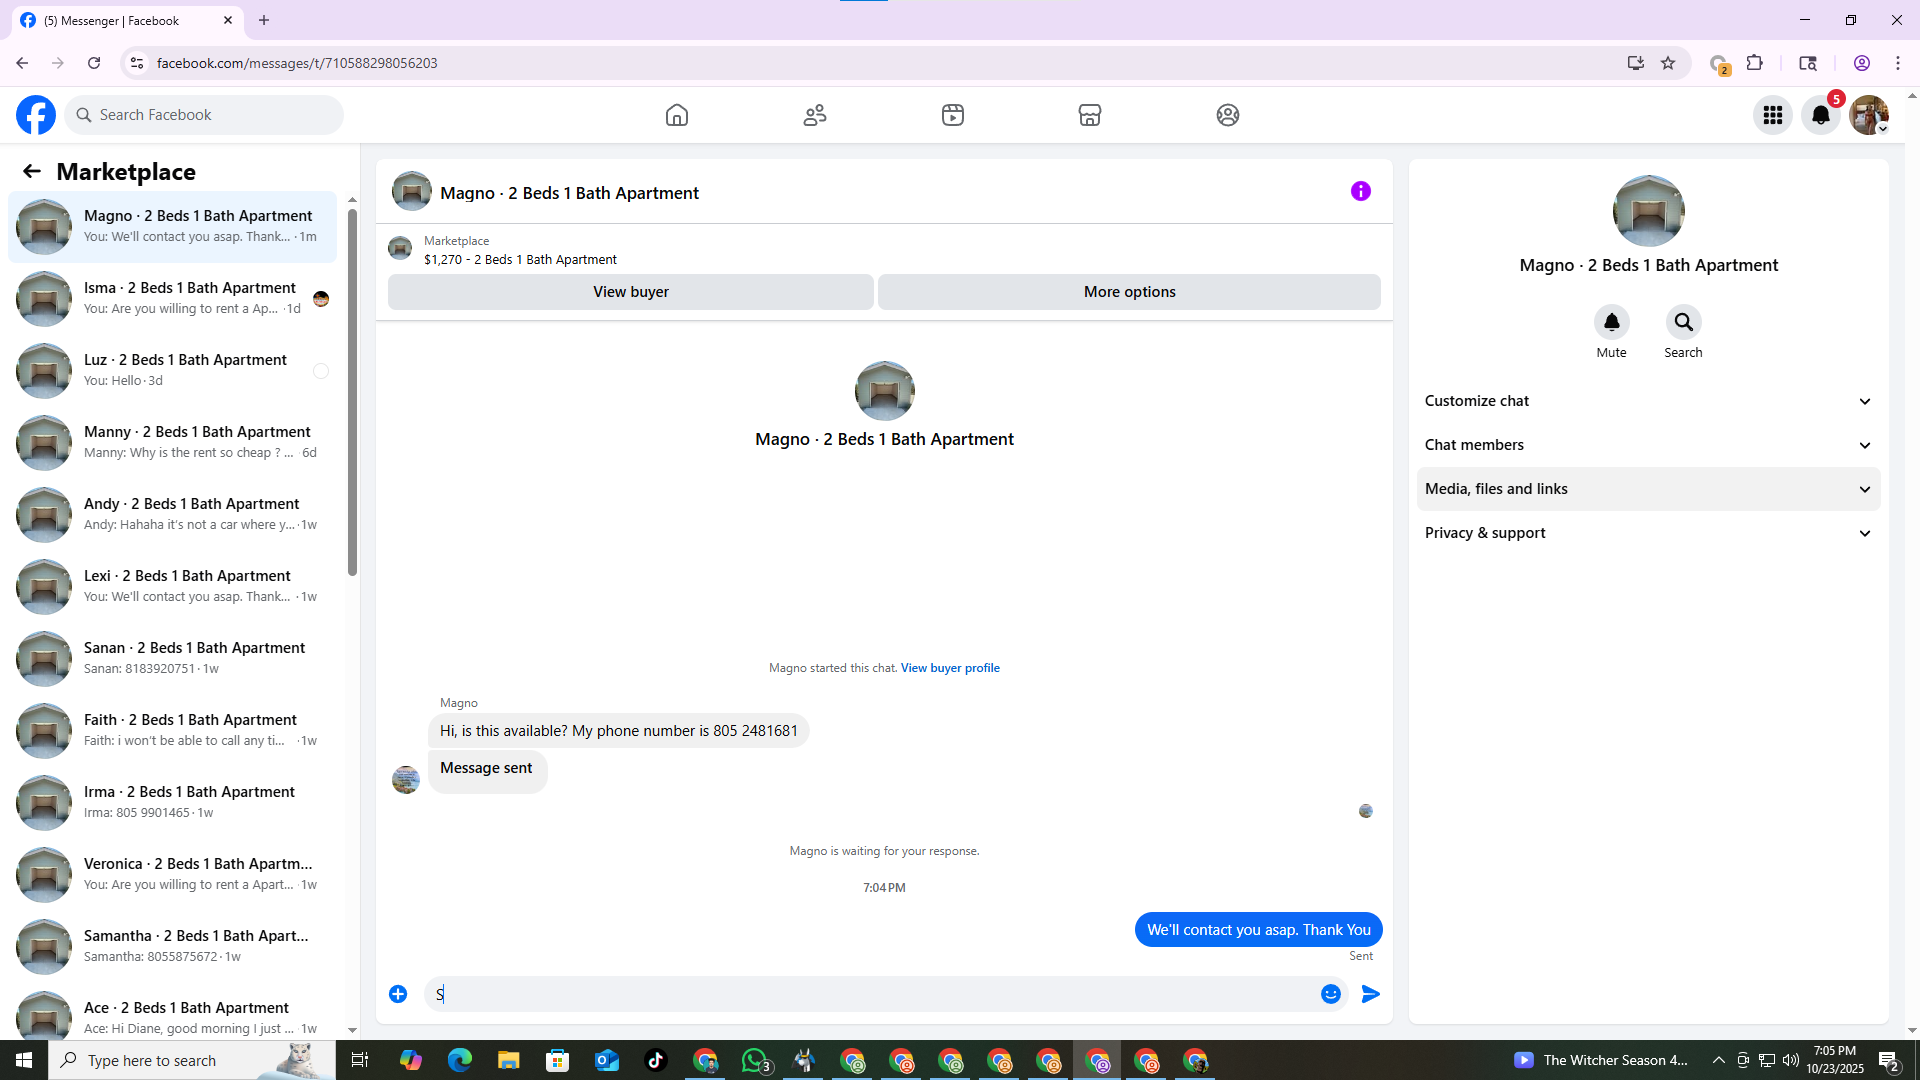Click the notifications bell icon
This screenshot has width=1920, height=1080.
tap(1821, 115)
